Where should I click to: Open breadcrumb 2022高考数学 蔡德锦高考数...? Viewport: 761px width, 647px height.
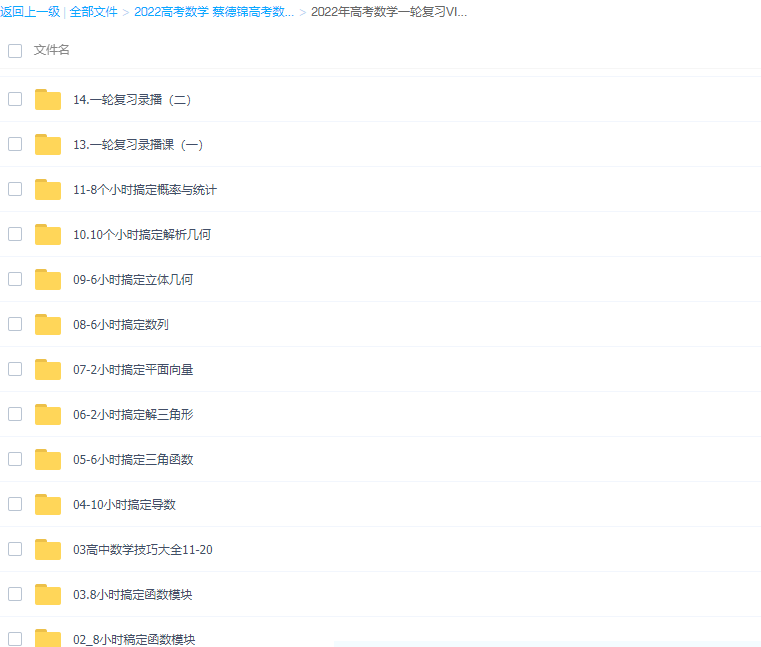click(x=214, y=12)
